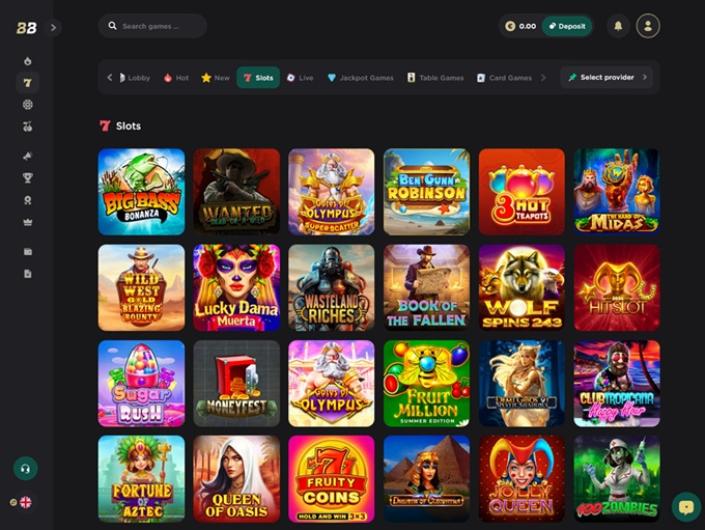Open the Big Bass Bonanza game thumbnail
This screenshot has height=530, width=705.
coord(142,192)
